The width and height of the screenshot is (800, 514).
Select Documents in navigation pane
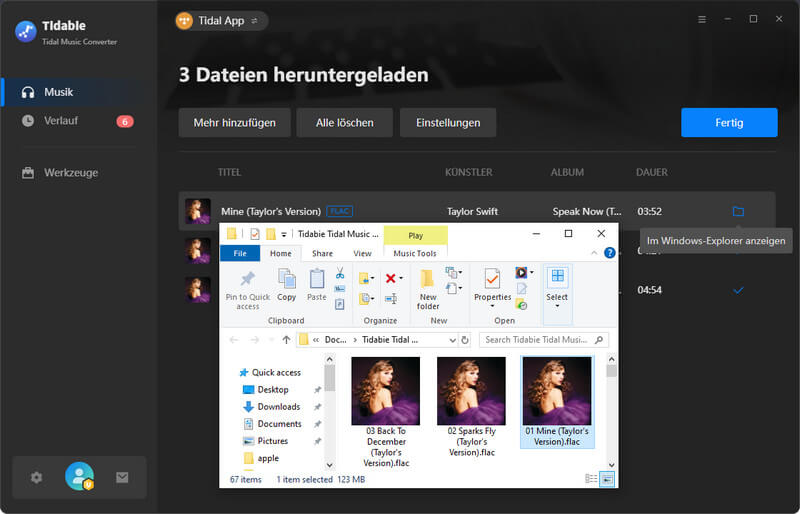coord(280,424)
